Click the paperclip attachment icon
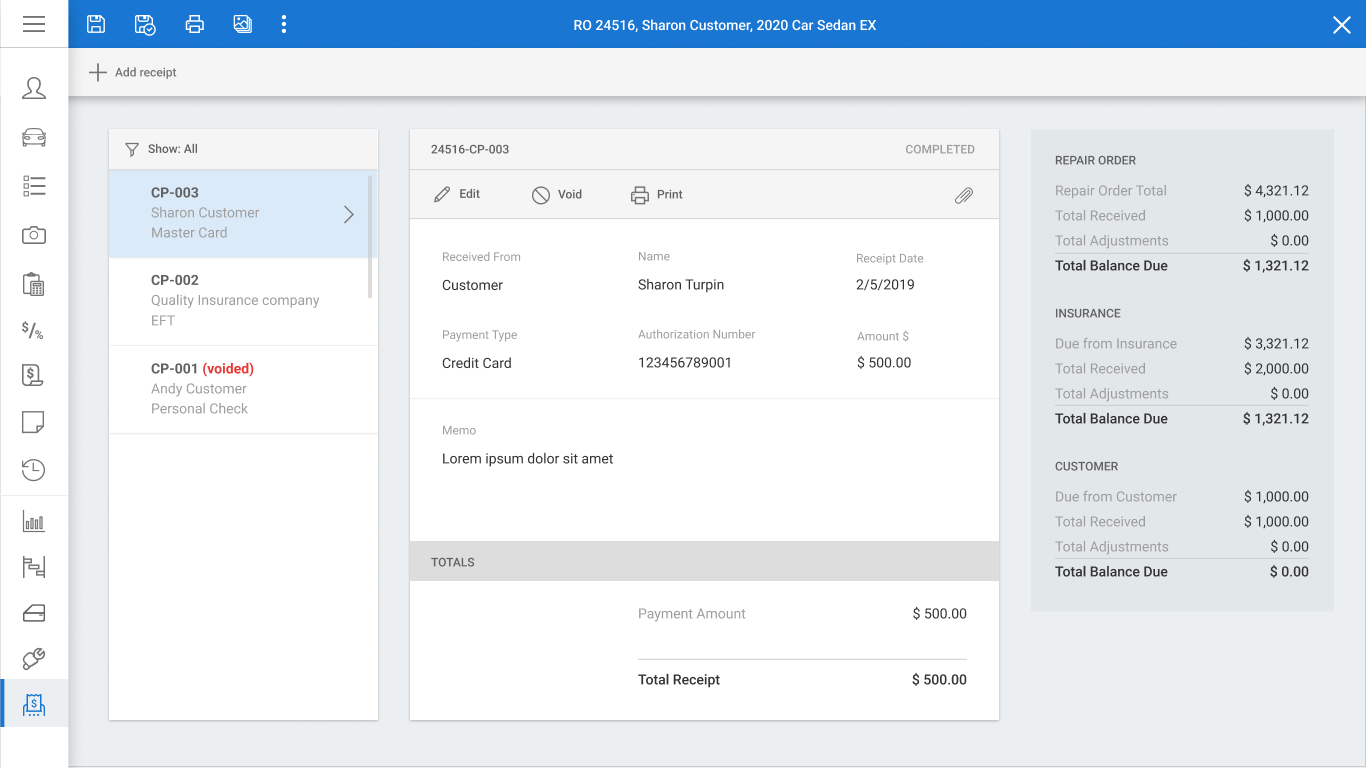The width and height of the screenshot is (1366, 768). click(x=964, y=195)
